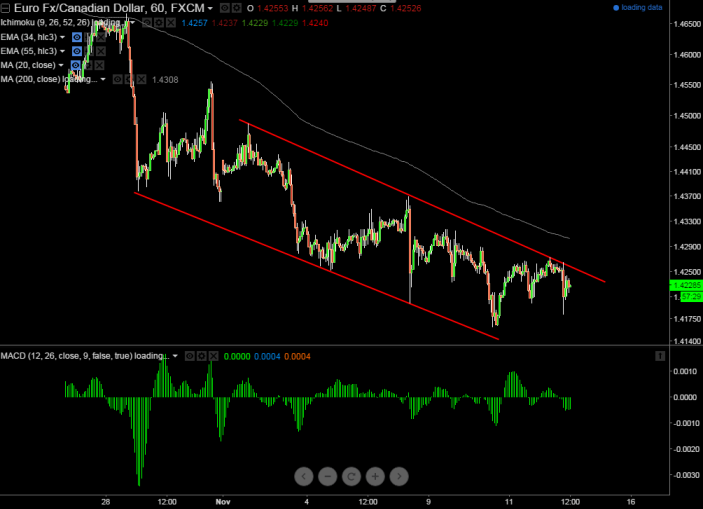Click the 16 date label on time axis
Viewport: 703px width, 509px height.
point(631,502)
